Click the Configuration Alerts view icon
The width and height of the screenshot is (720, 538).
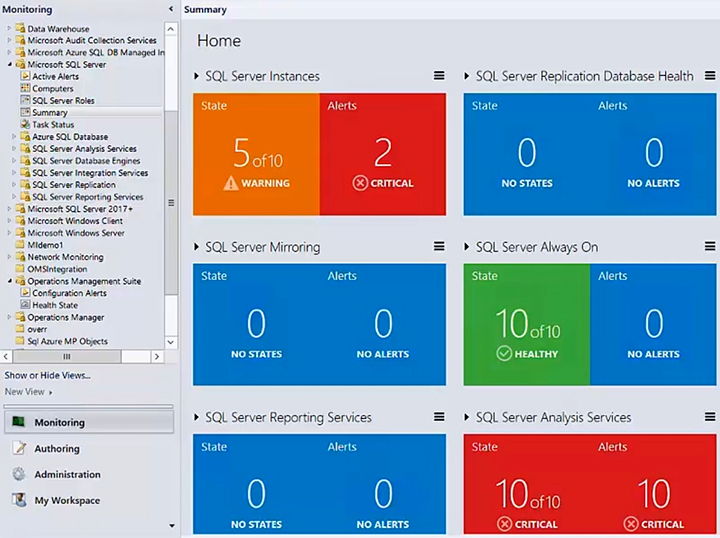[x=25, y=293]
